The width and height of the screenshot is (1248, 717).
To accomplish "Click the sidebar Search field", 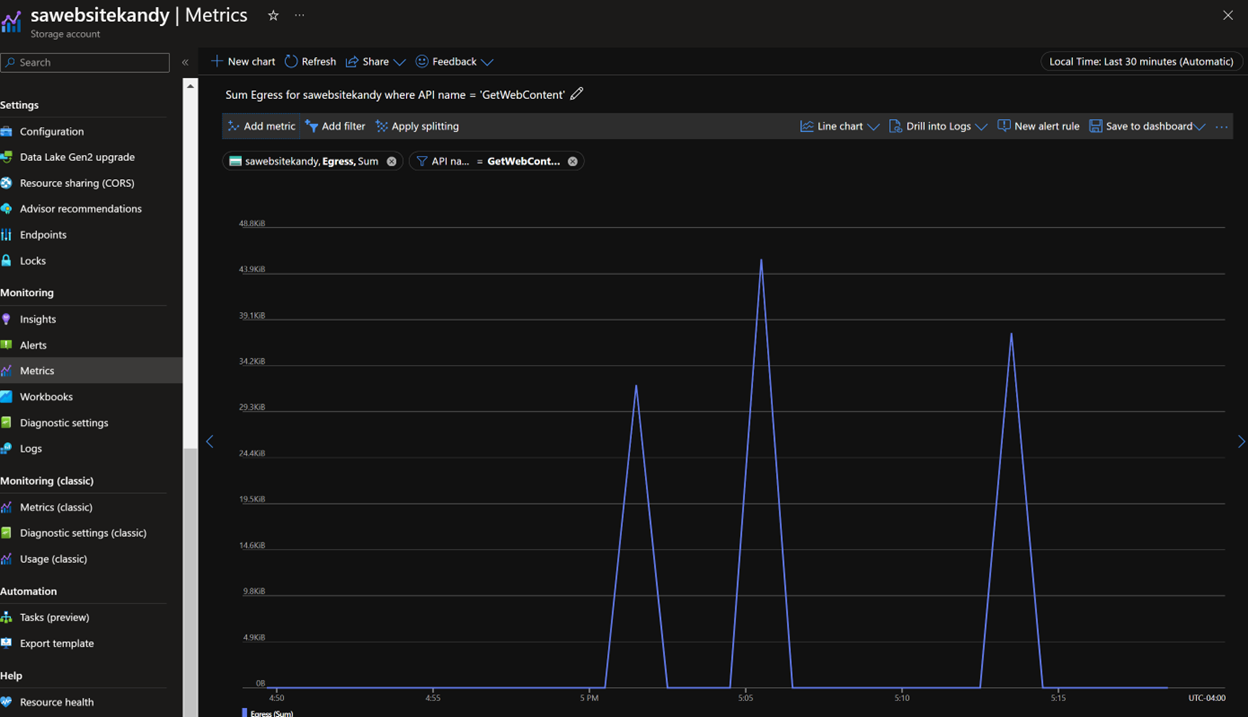I will point(85,62).
